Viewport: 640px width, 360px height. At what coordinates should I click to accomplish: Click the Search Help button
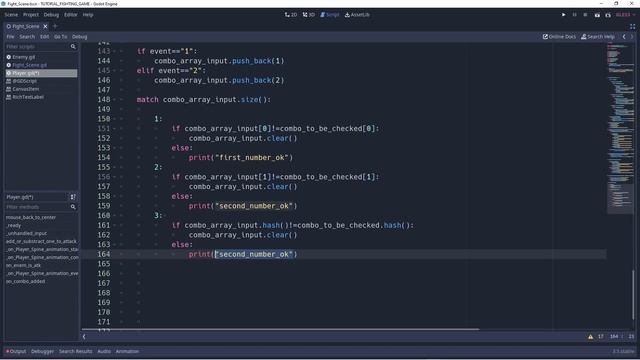point(598,37)
